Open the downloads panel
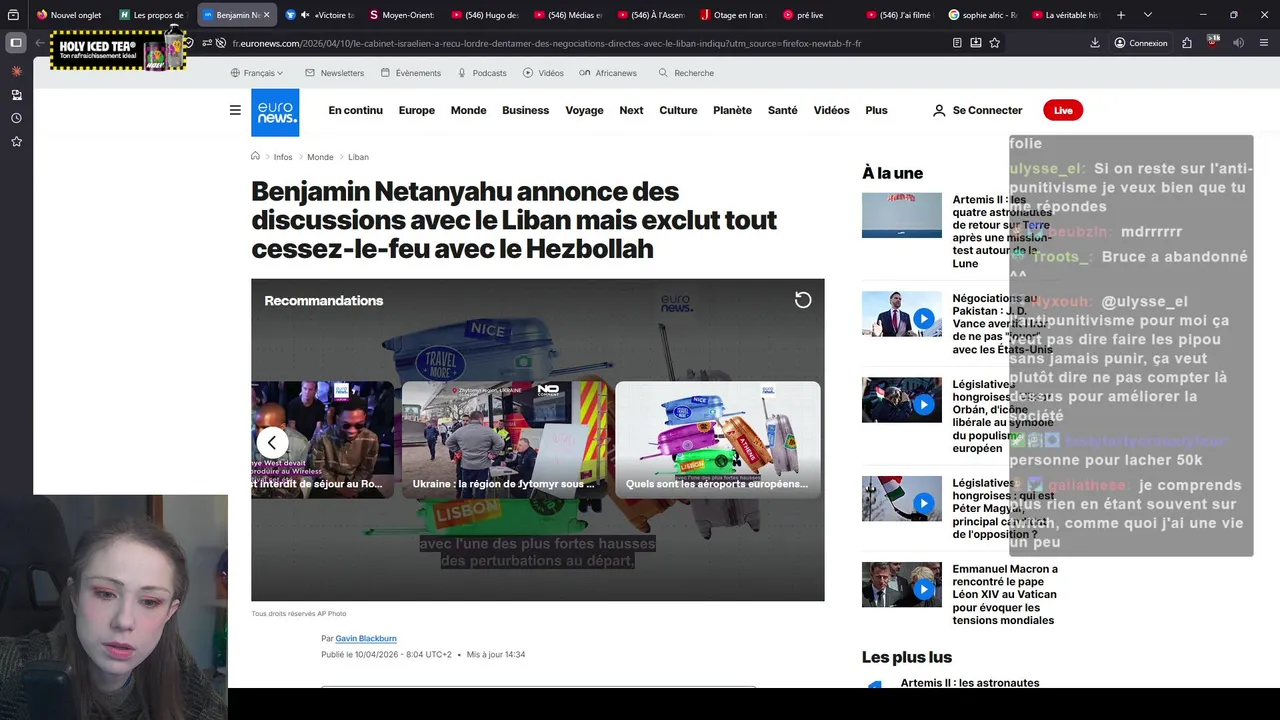The image size is (1280, 720). [1095, 43]
